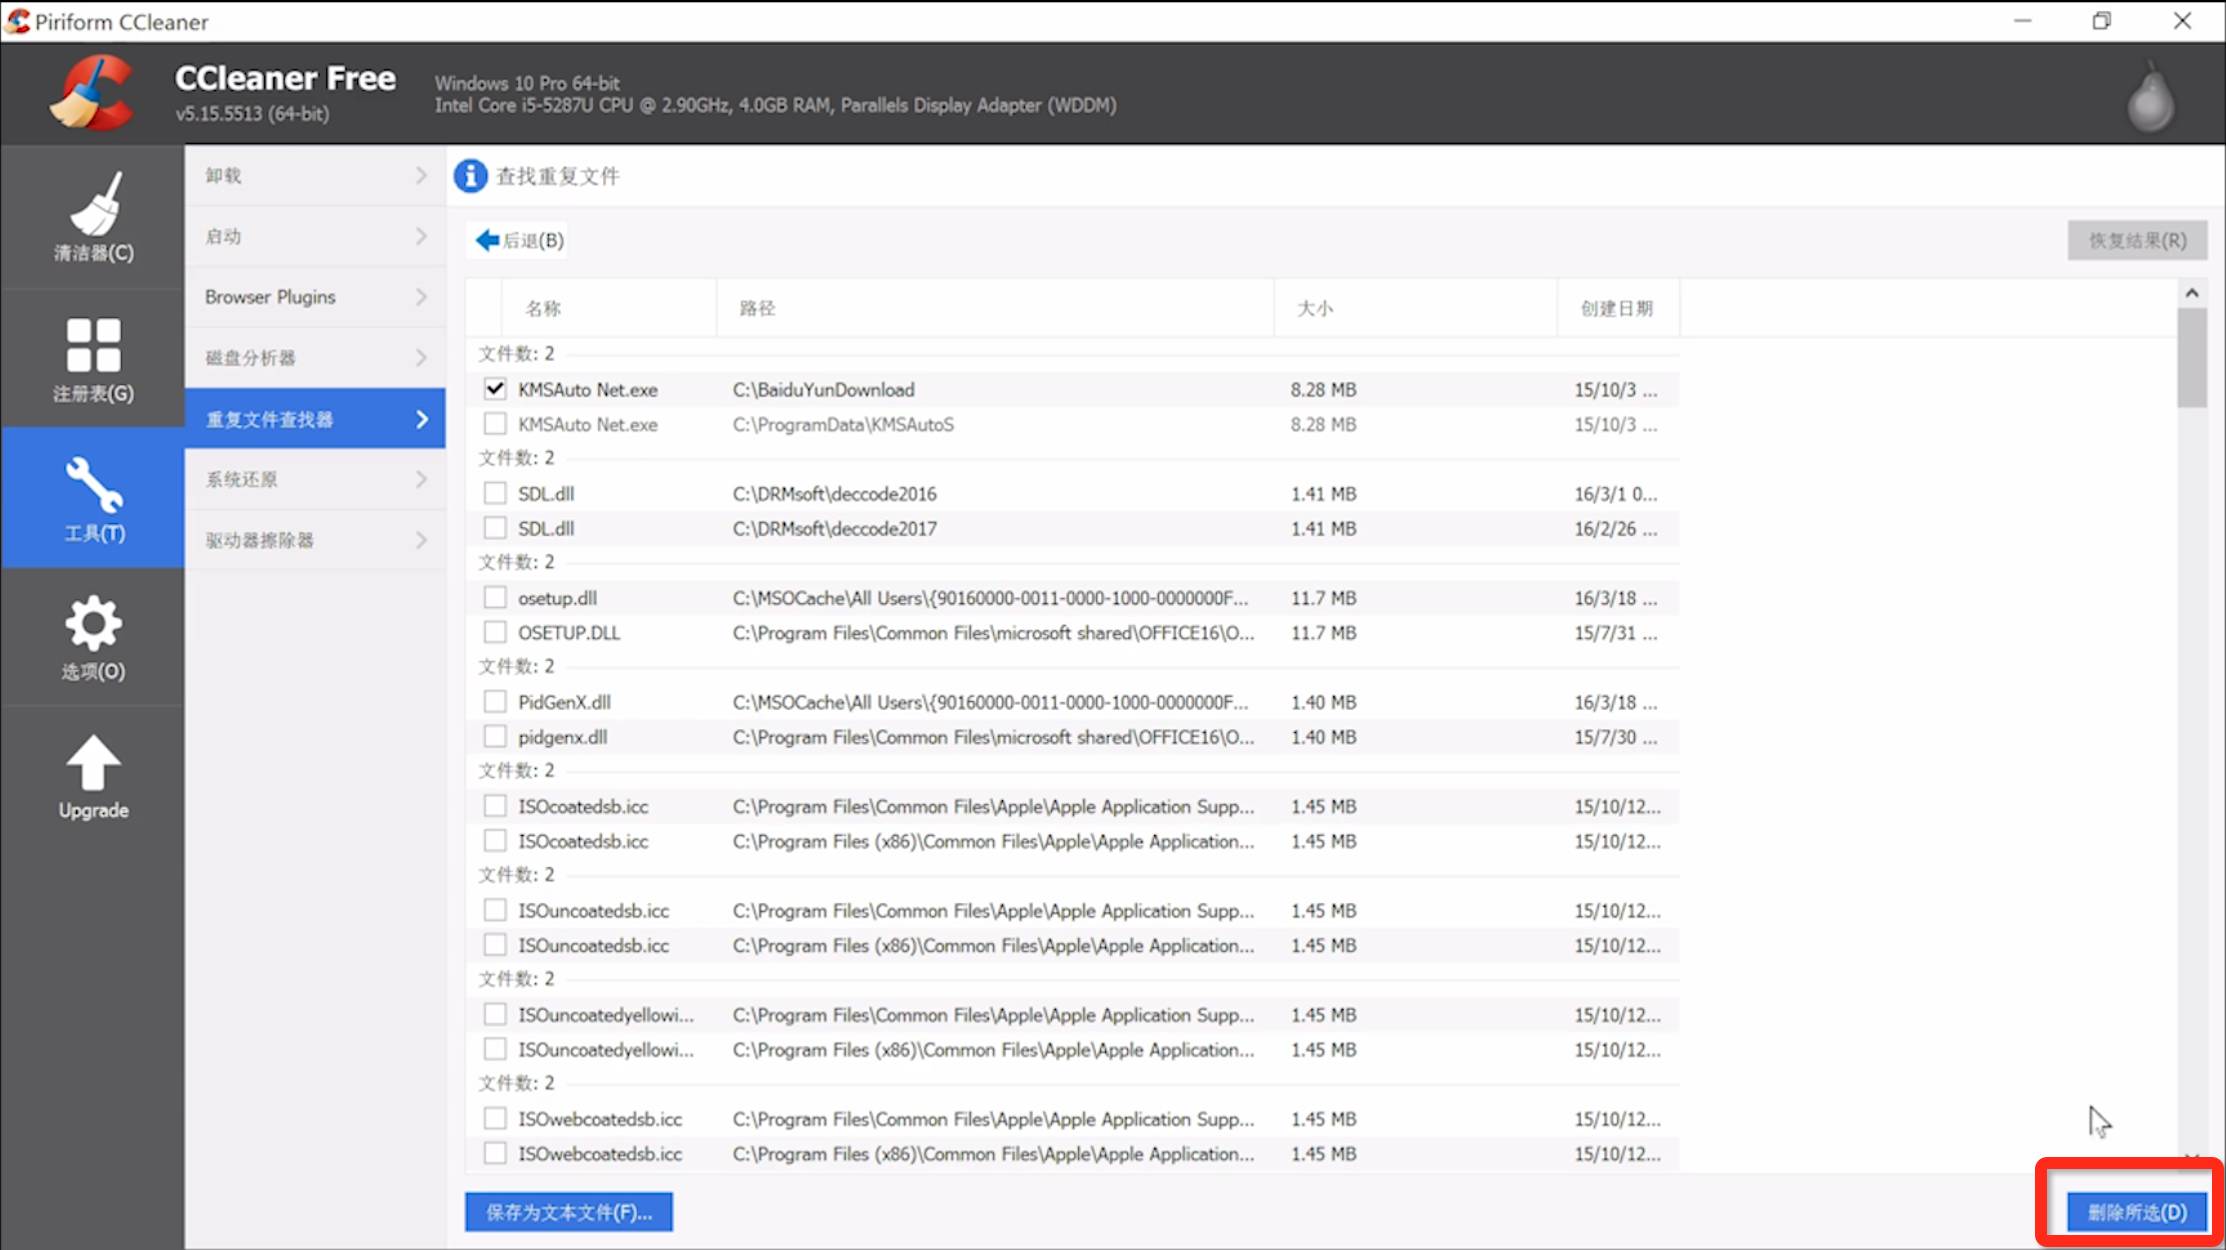Sort by the 大小 column header
This screenshot has width=2226, height=1250.
tap(1415, 308)
